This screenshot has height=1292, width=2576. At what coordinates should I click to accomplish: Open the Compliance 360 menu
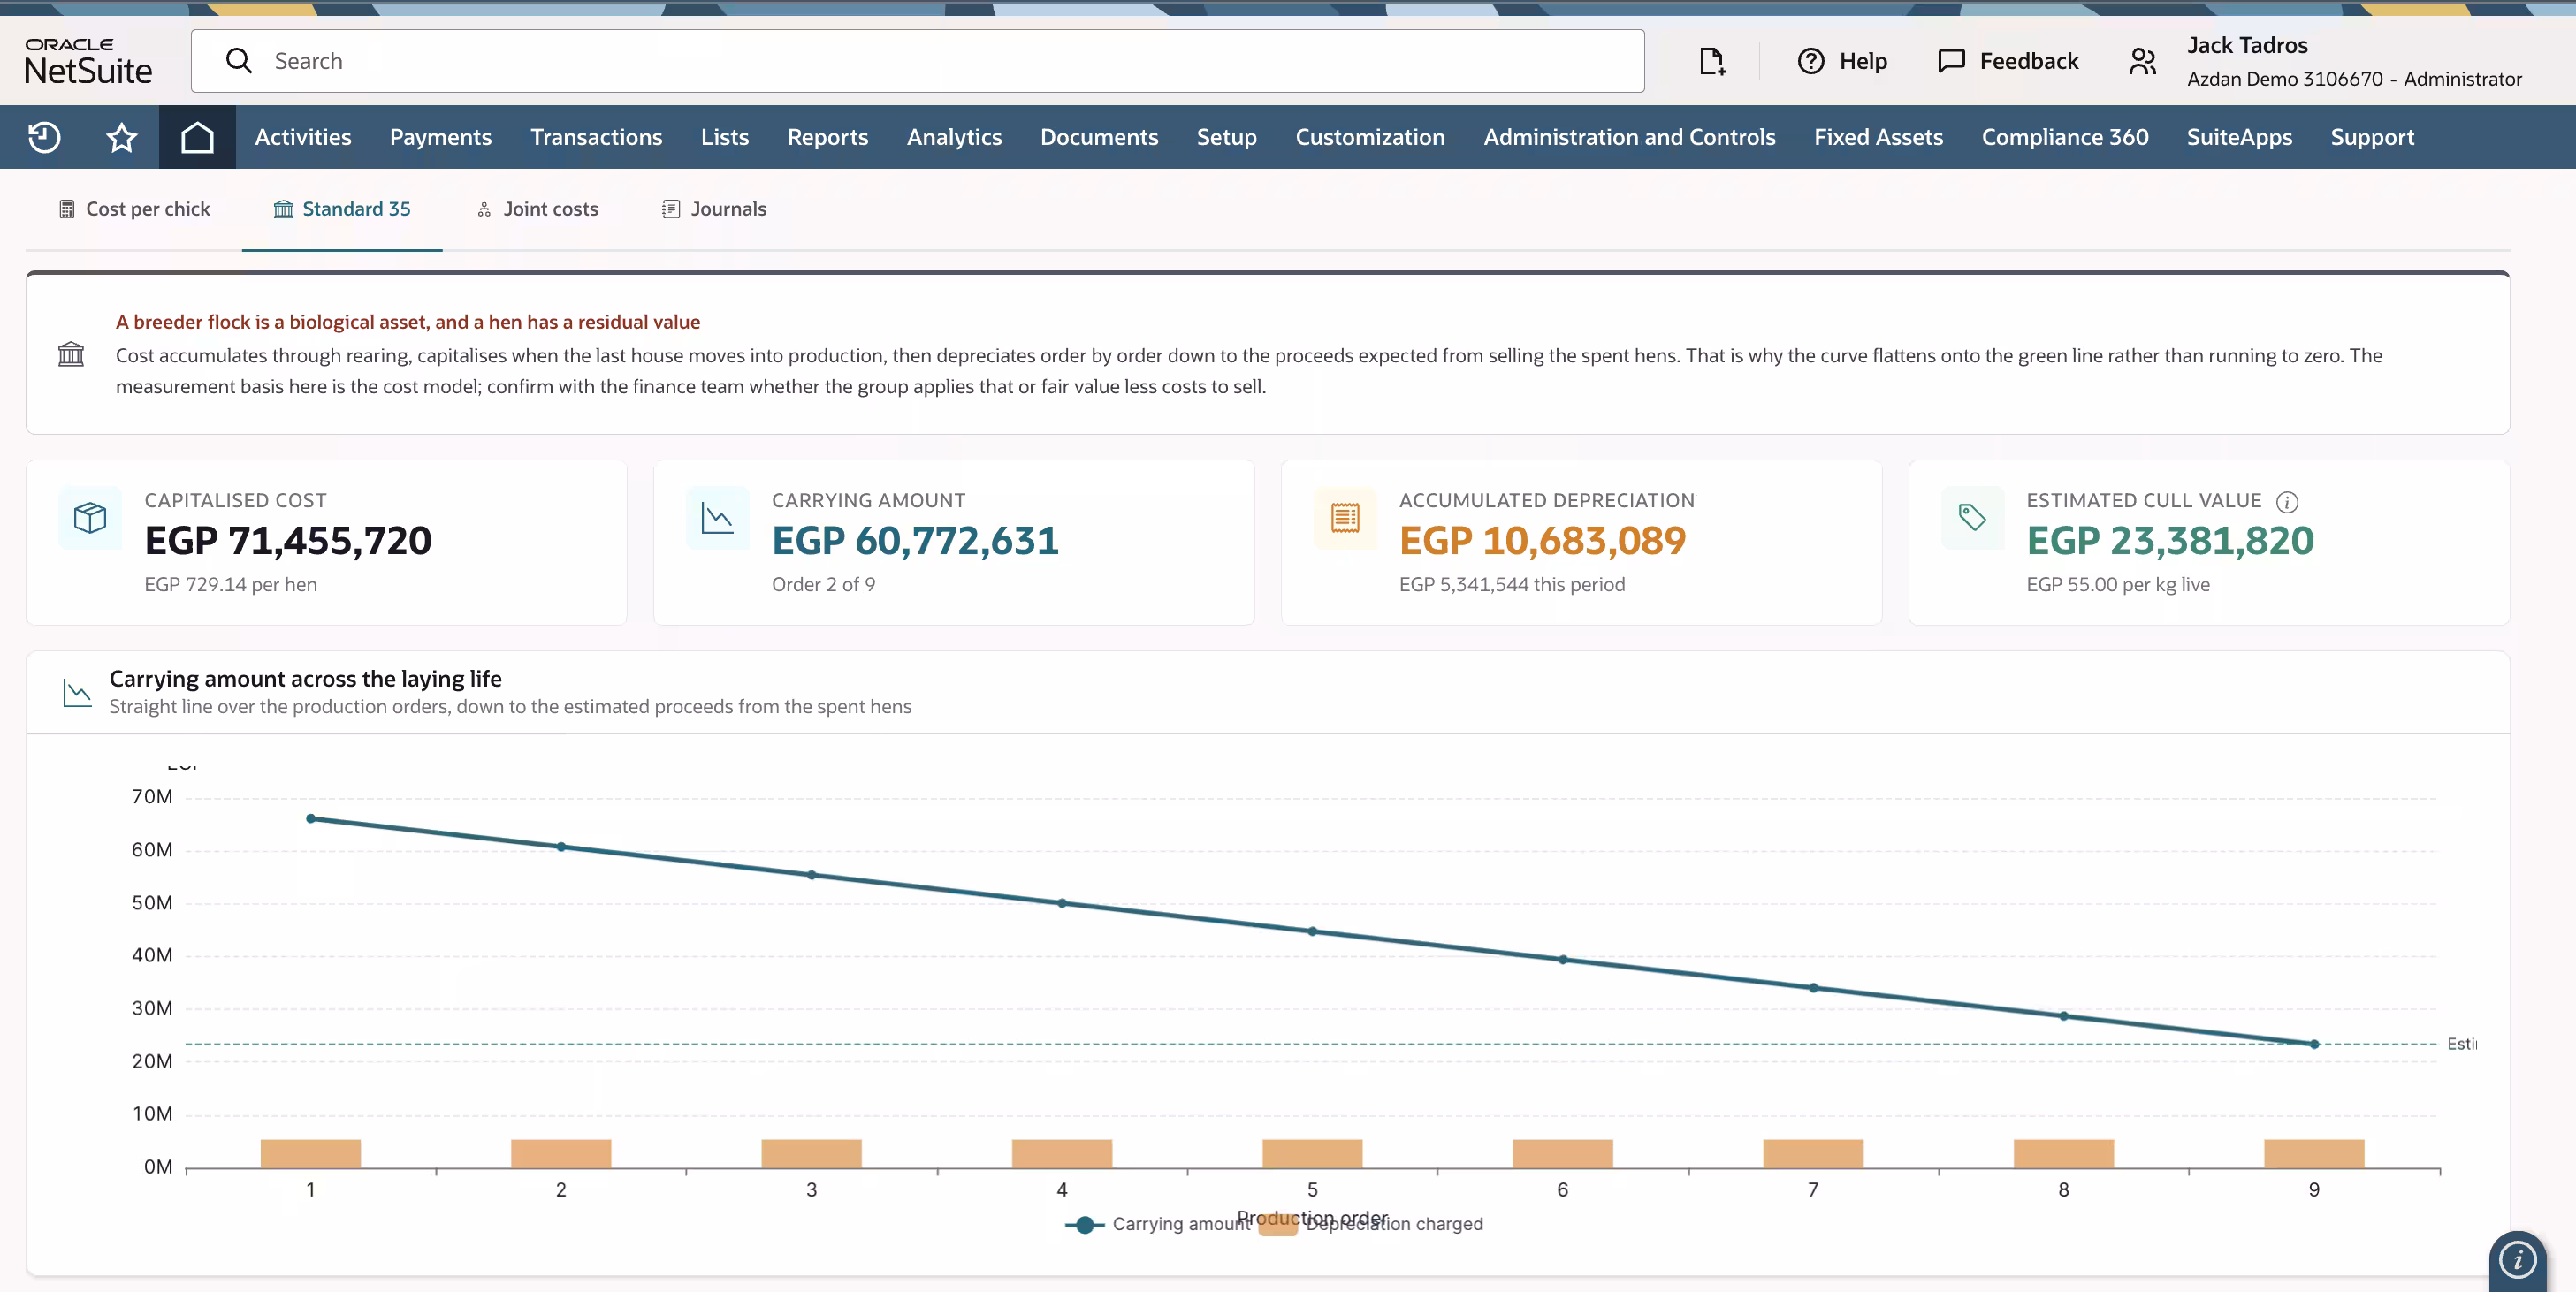(2064, 137)
